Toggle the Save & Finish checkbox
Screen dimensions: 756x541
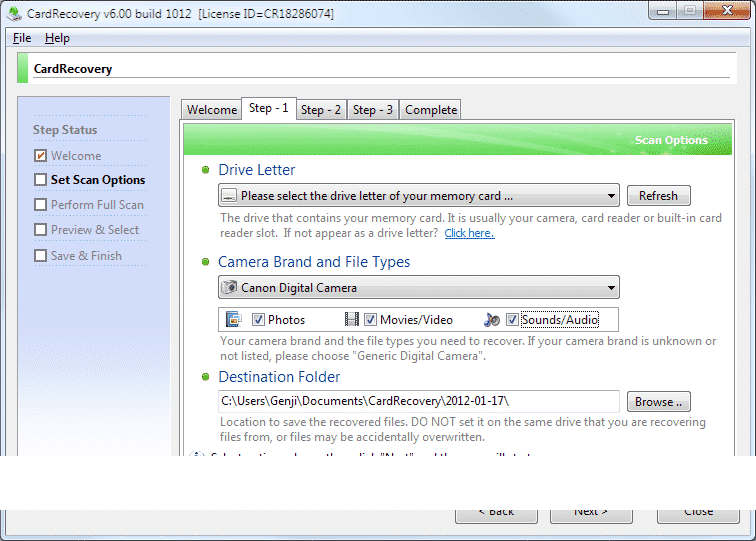point(40,255)
